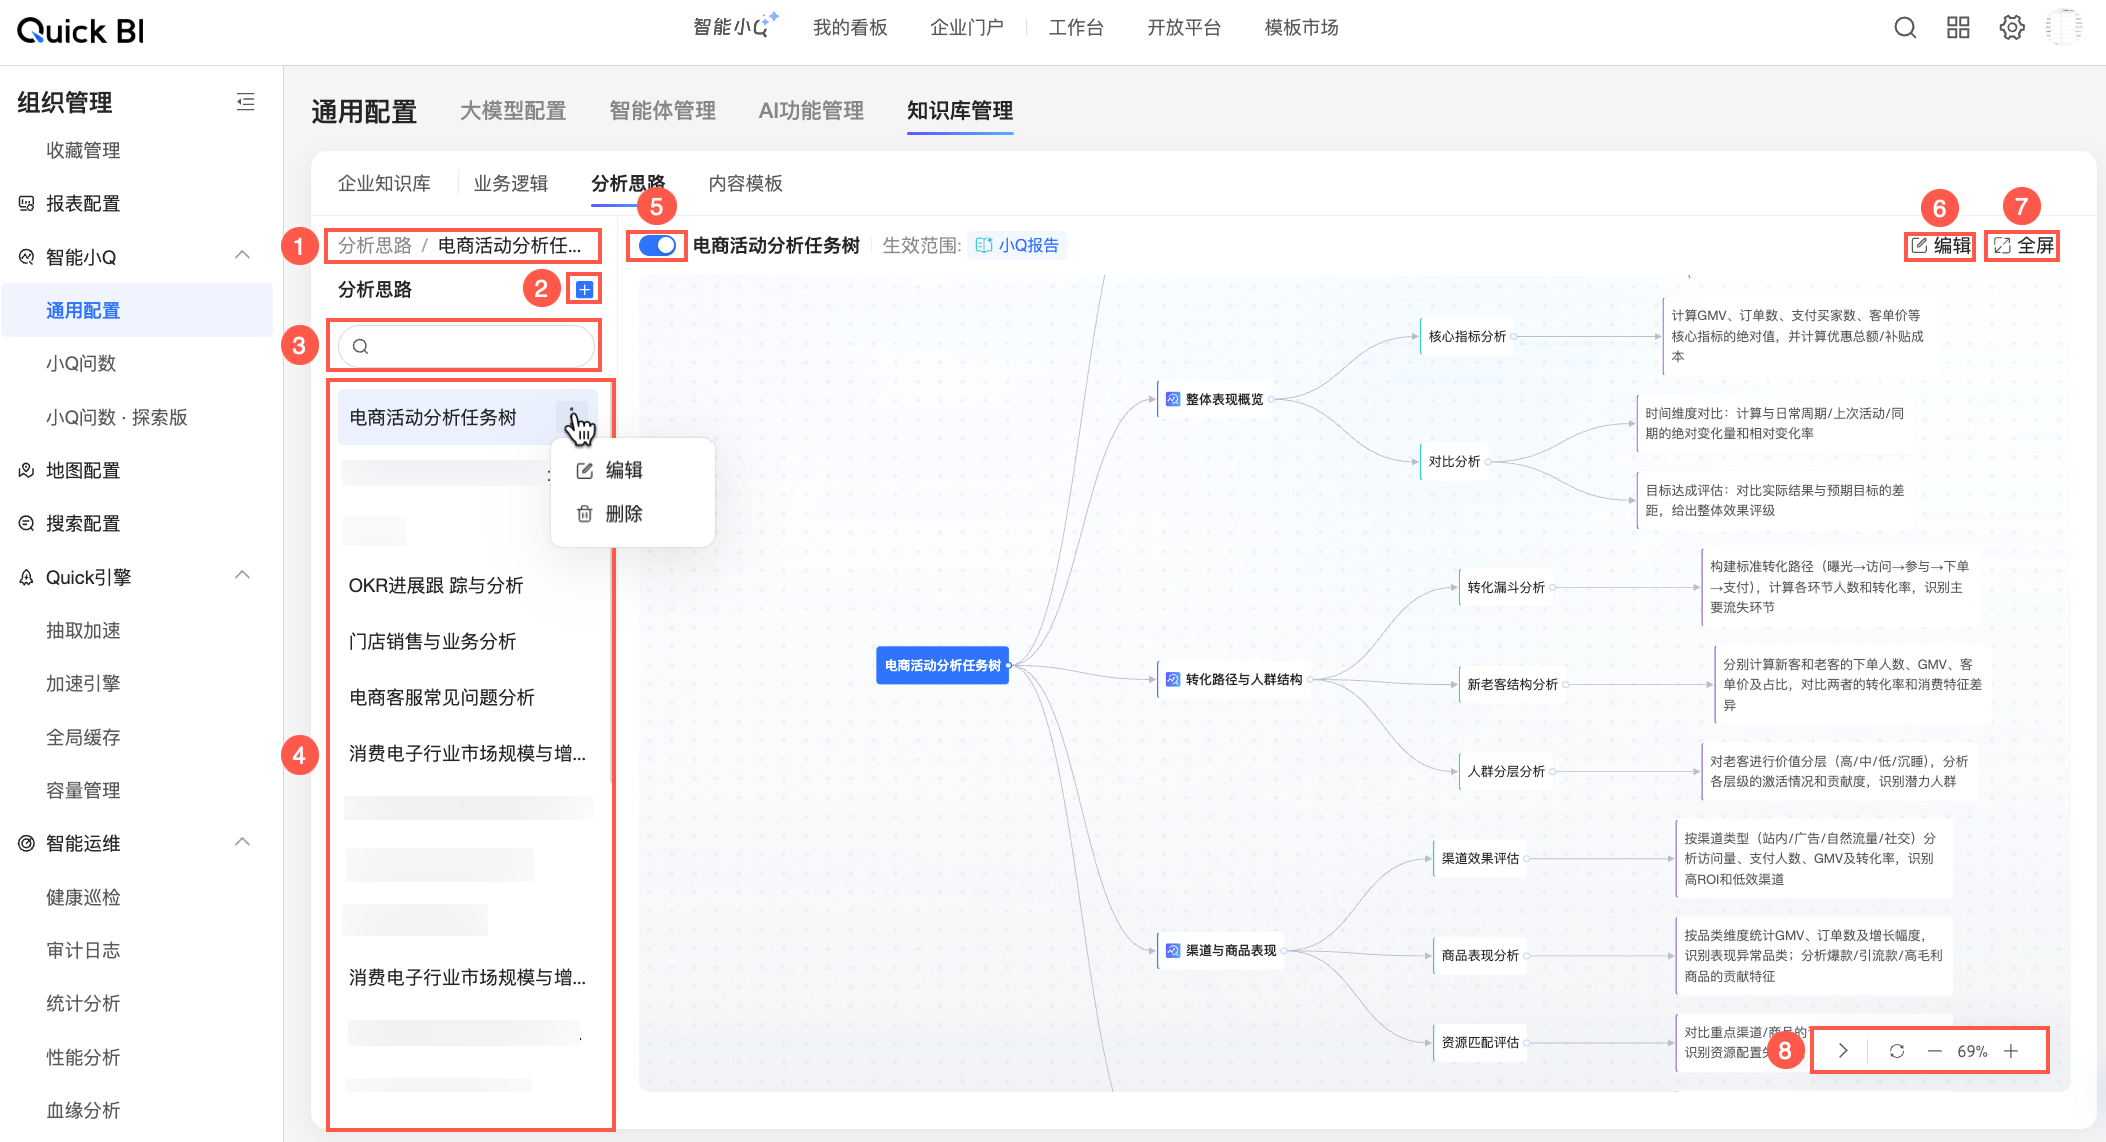This screenshot has height=1142, width=2106.
Task: Collapse the 智能运维 sidebar section
Action: pyautogui.click(x=242, y=843)
